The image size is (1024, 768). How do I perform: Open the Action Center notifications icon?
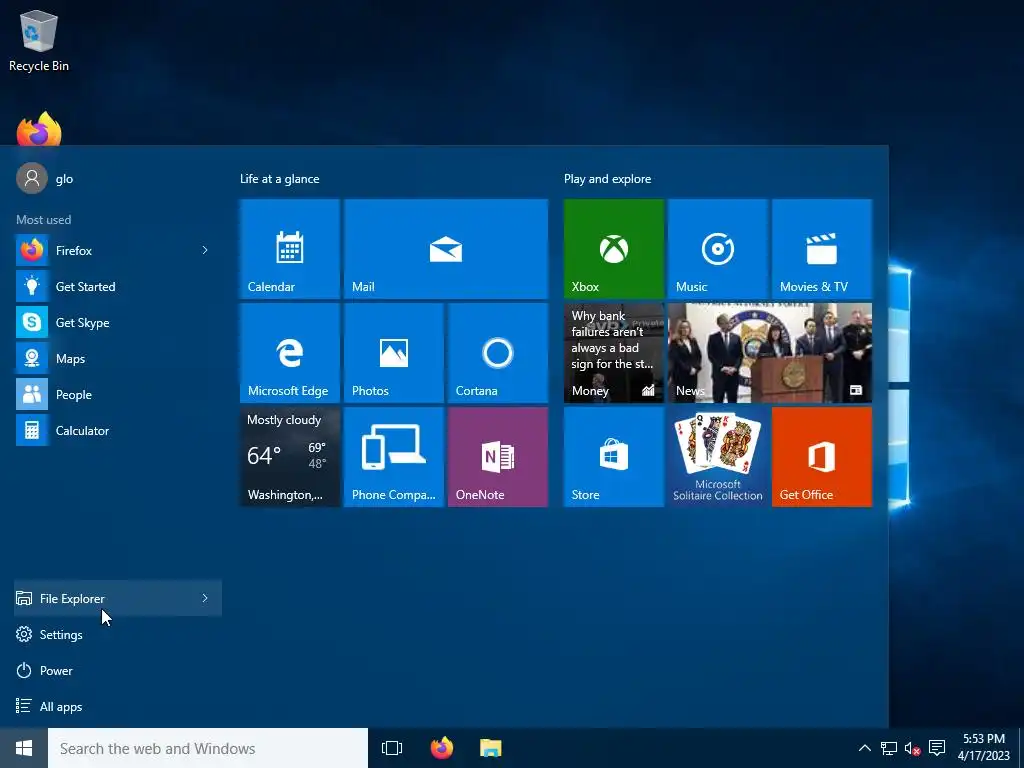[x=937, y=748]
